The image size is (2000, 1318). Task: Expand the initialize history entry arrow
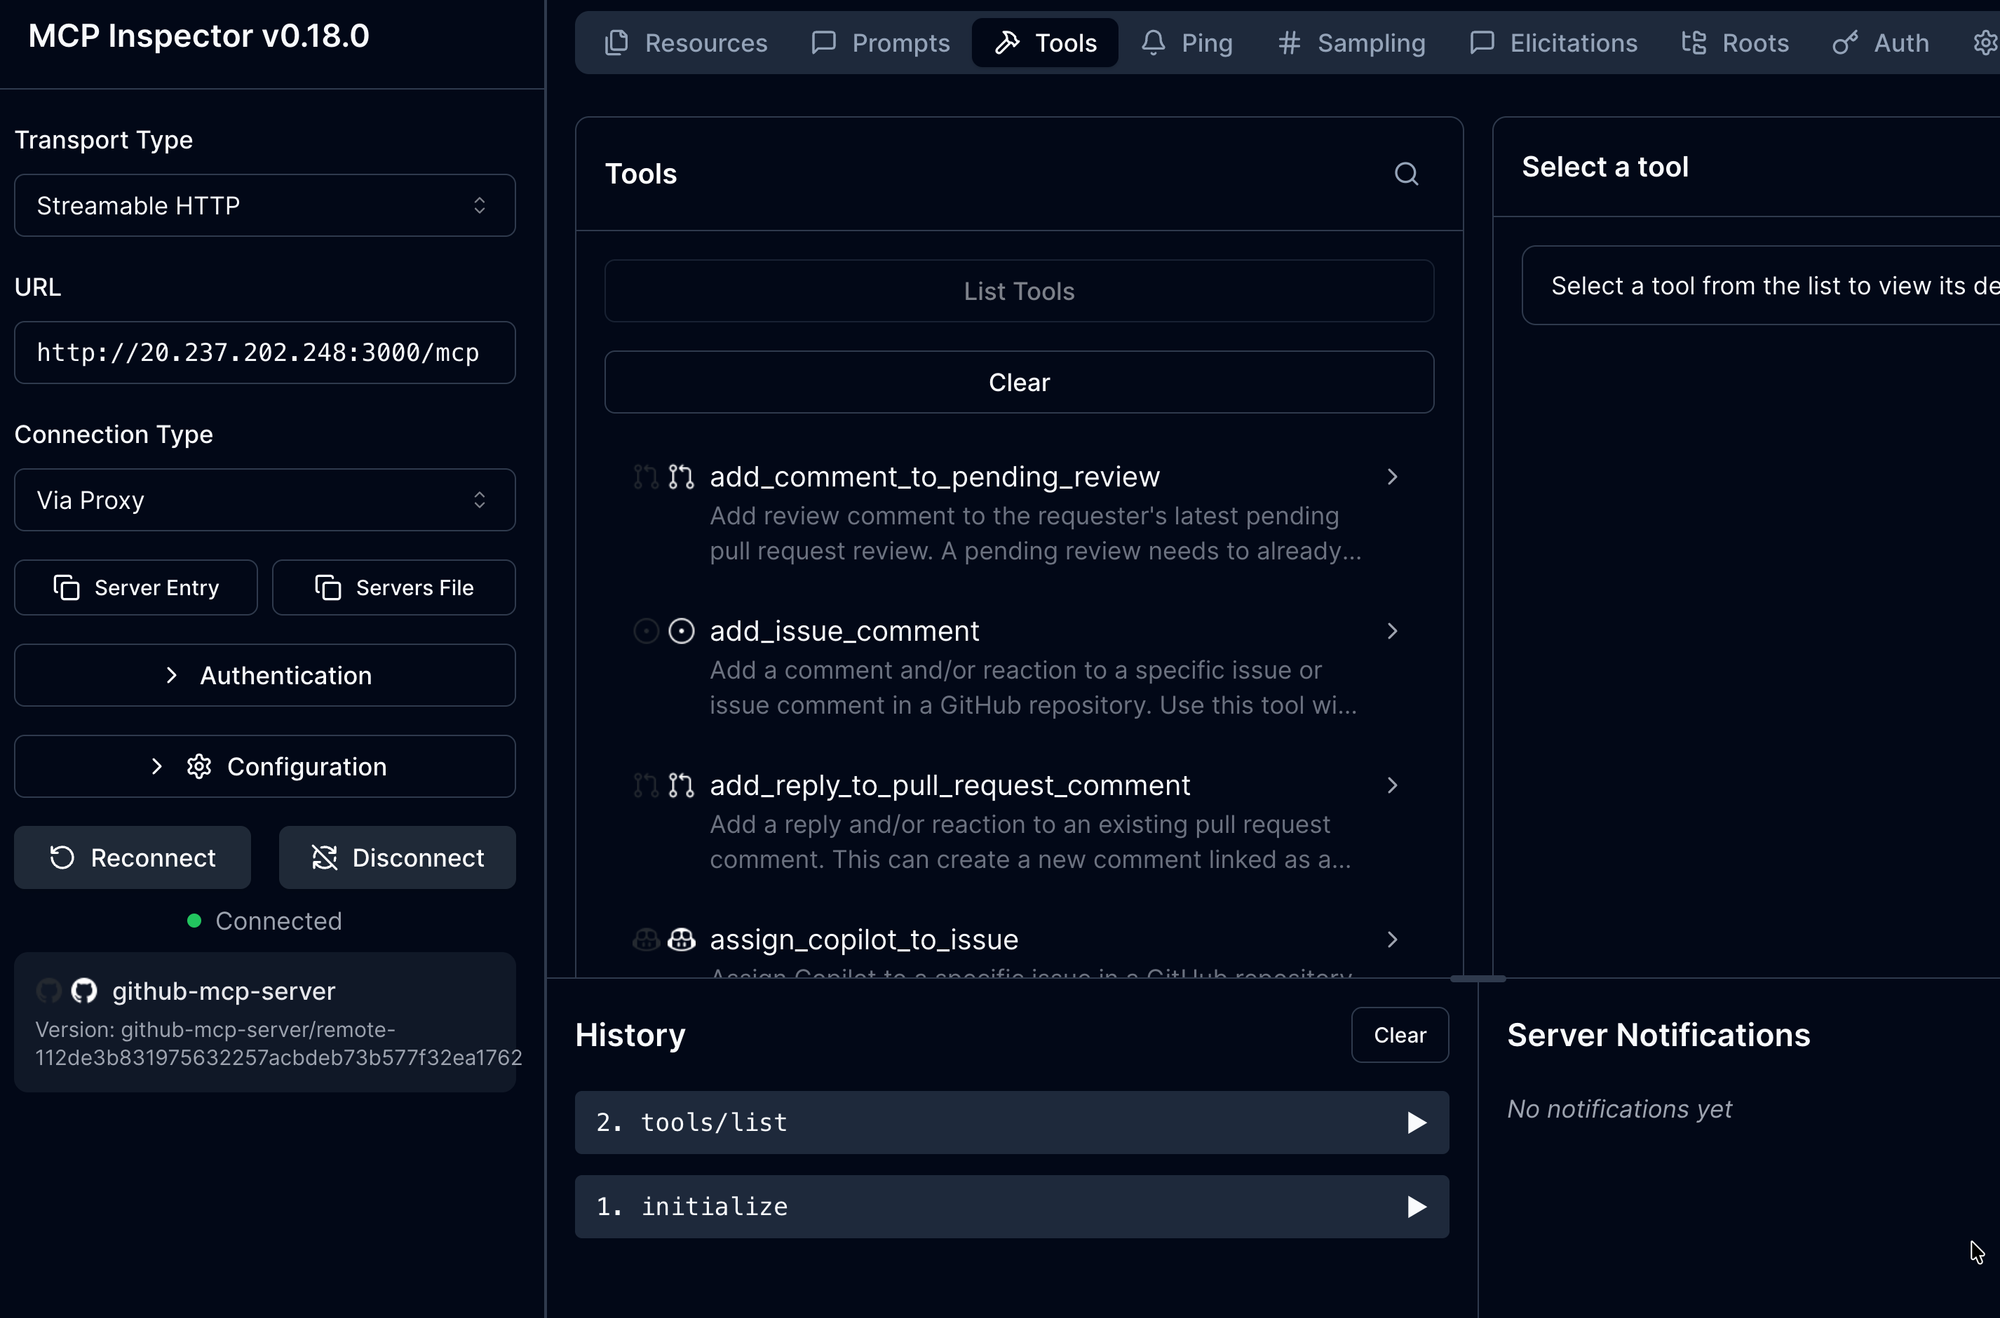pos(1417,1207)
